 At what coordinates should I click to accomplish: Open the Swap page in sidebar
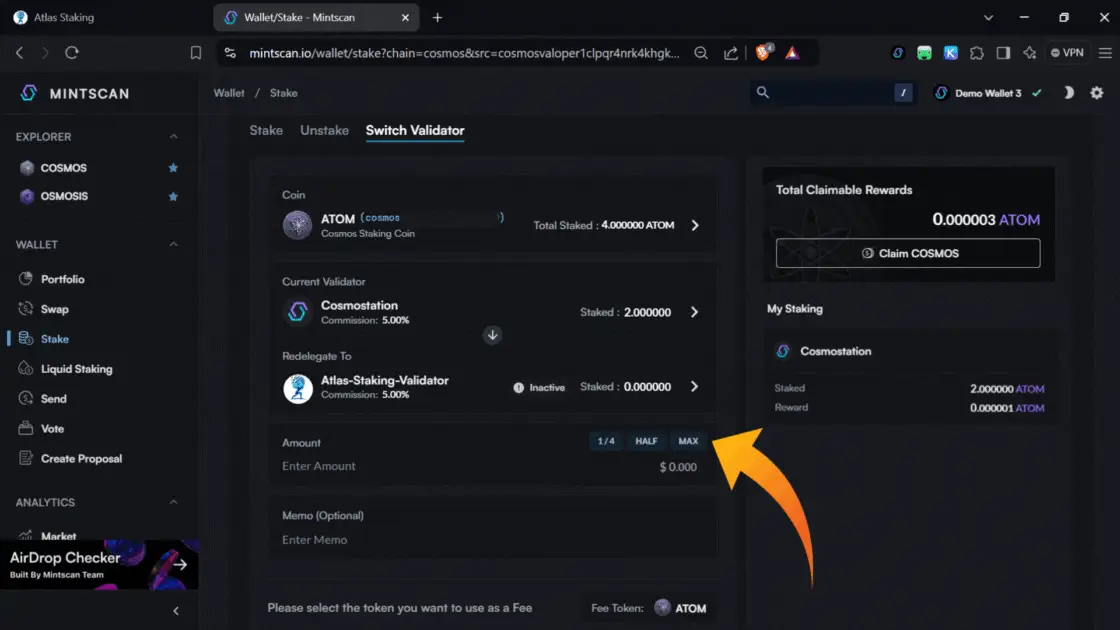click(x=54, y=309)
